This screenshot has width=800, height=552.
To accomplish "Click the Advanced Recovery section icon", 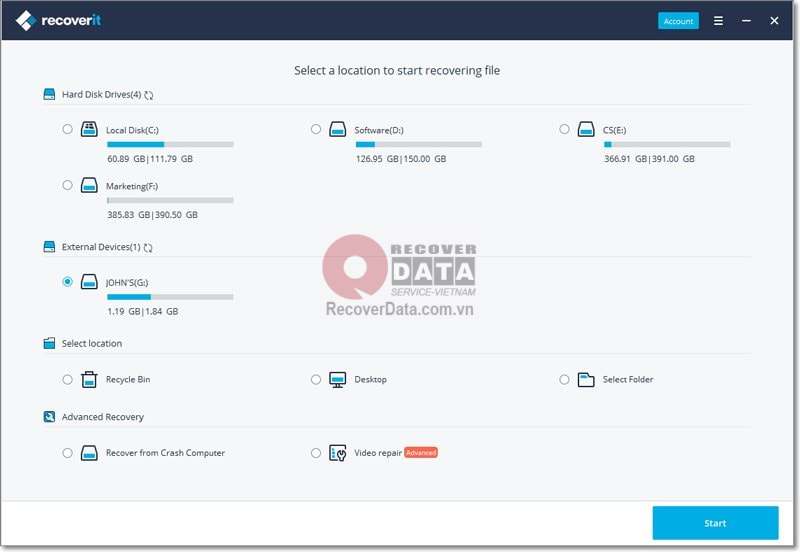I will point(49,417).
